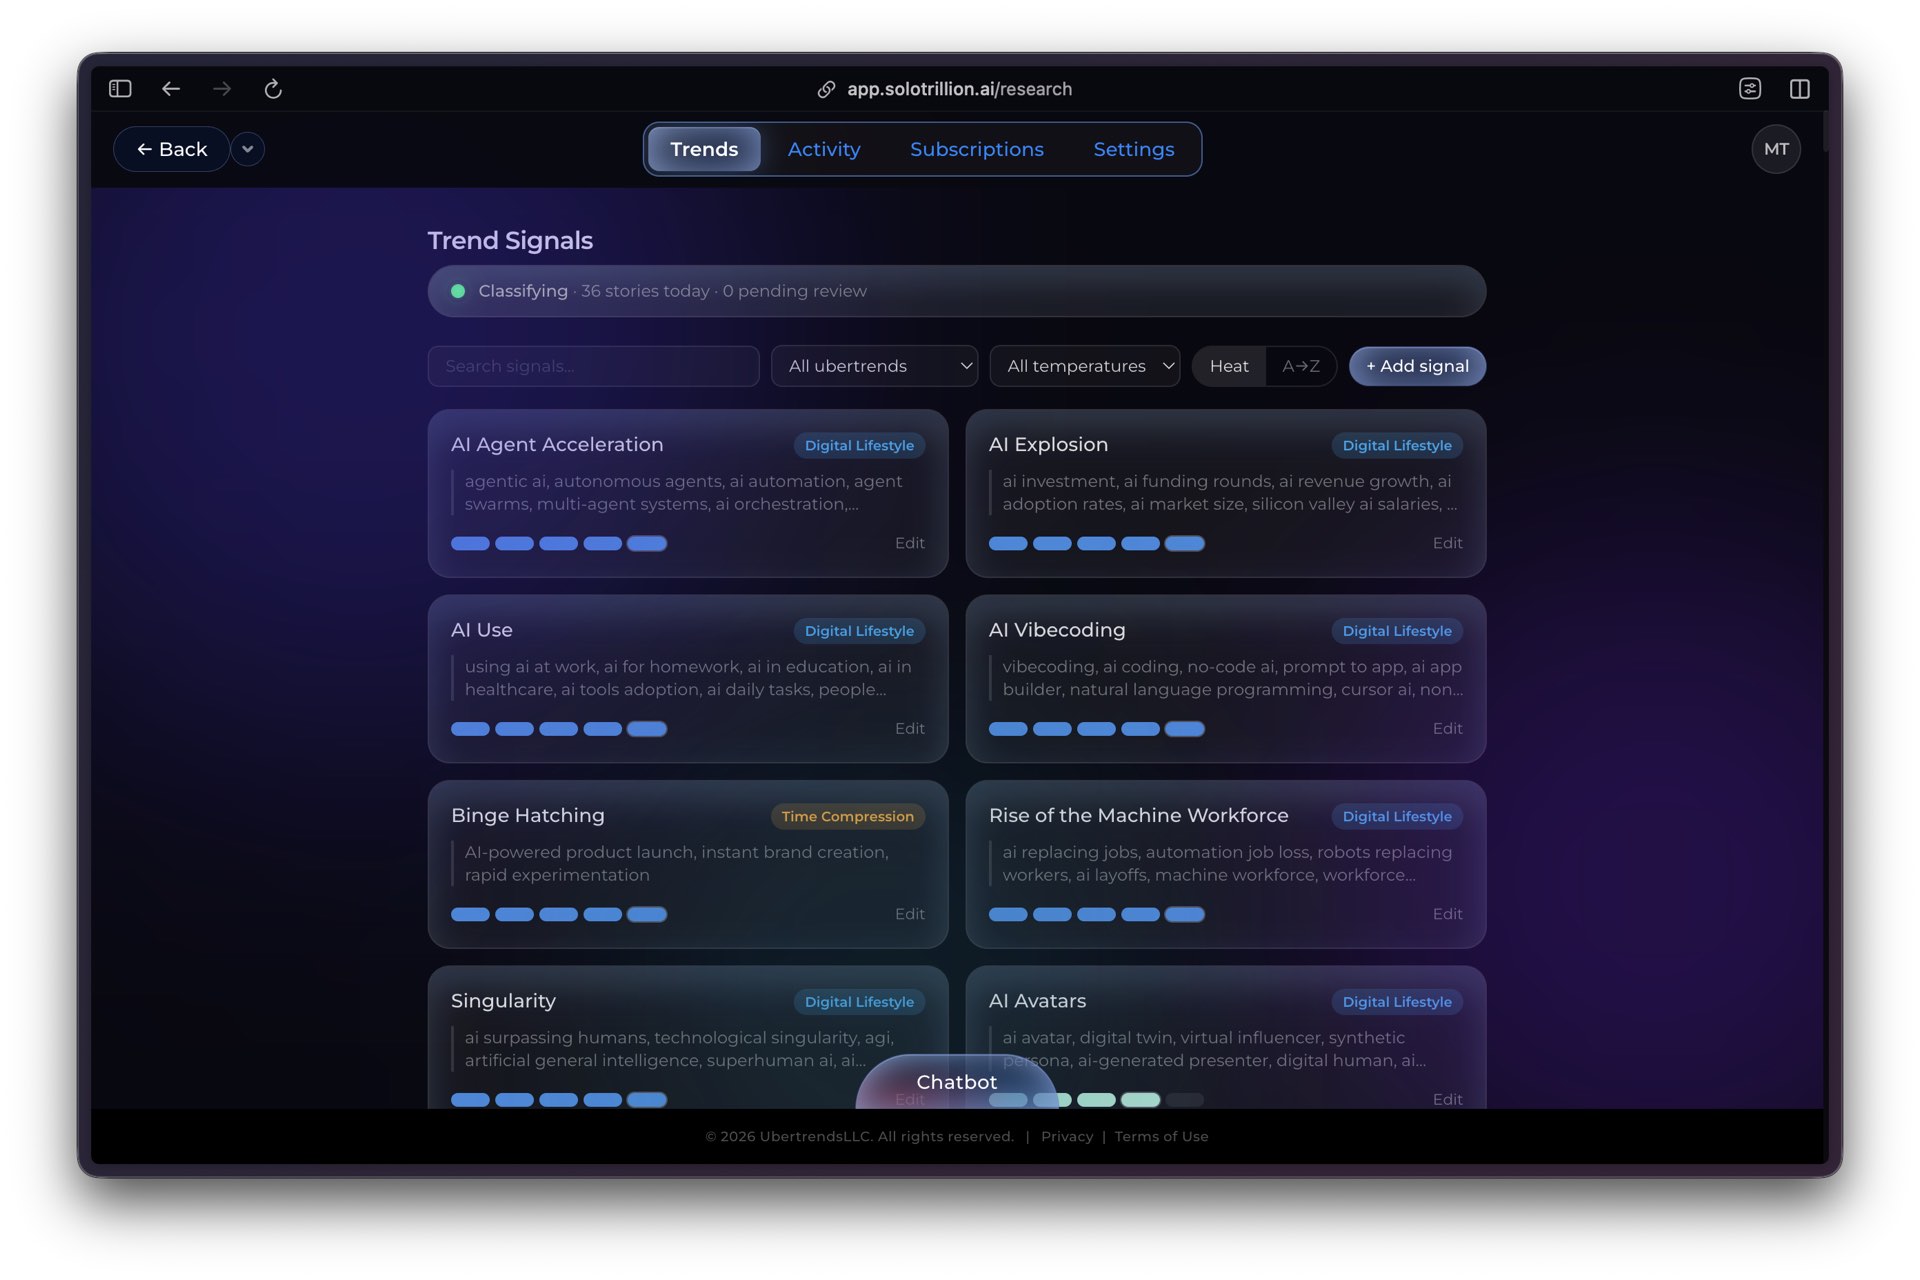This screenshot has height=1280, width=1920.
Task: Sort signals by Heat
Action: point(1229,366)
